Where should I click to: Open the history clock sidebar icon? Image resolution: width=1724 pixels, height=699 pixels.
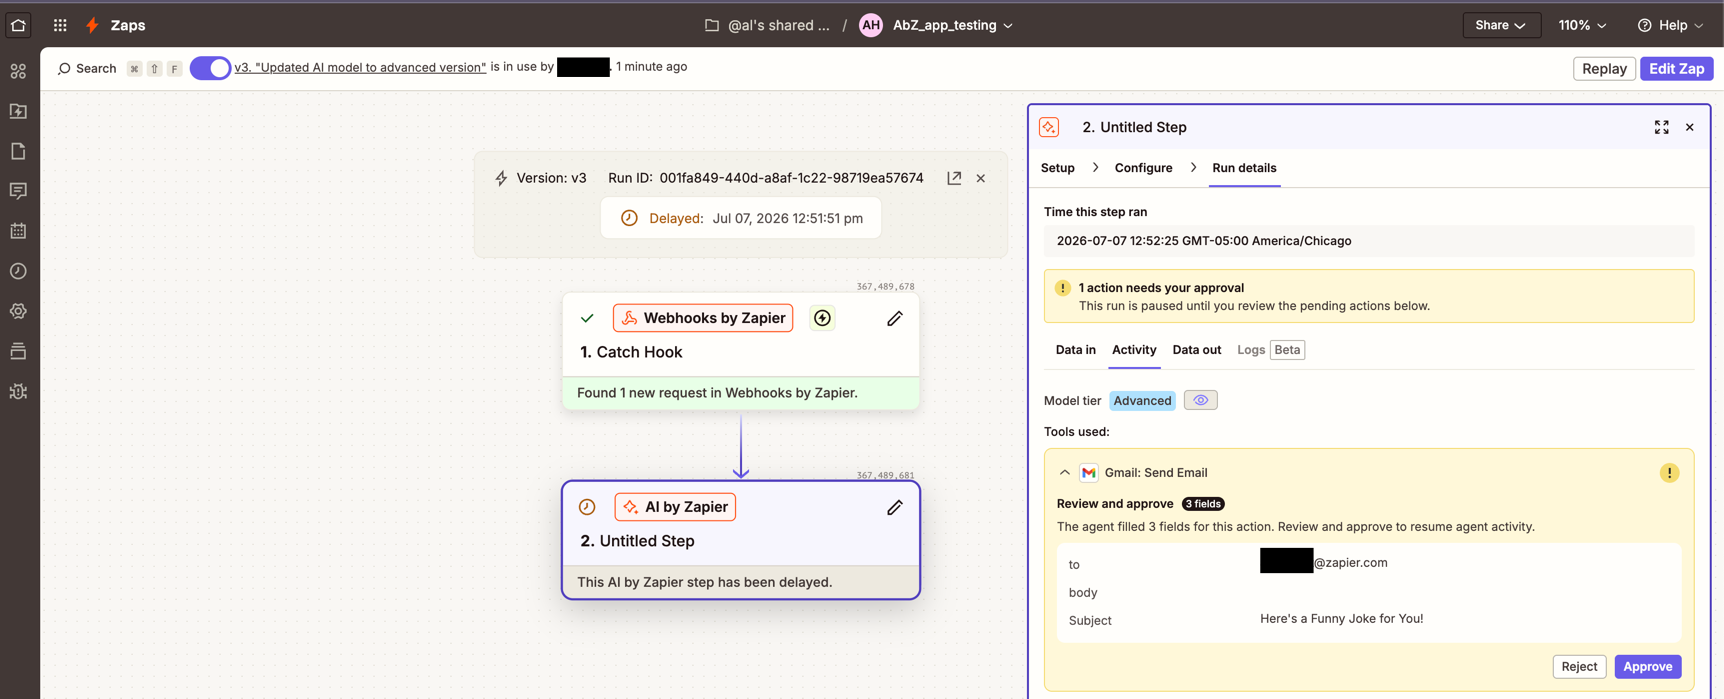18,271
